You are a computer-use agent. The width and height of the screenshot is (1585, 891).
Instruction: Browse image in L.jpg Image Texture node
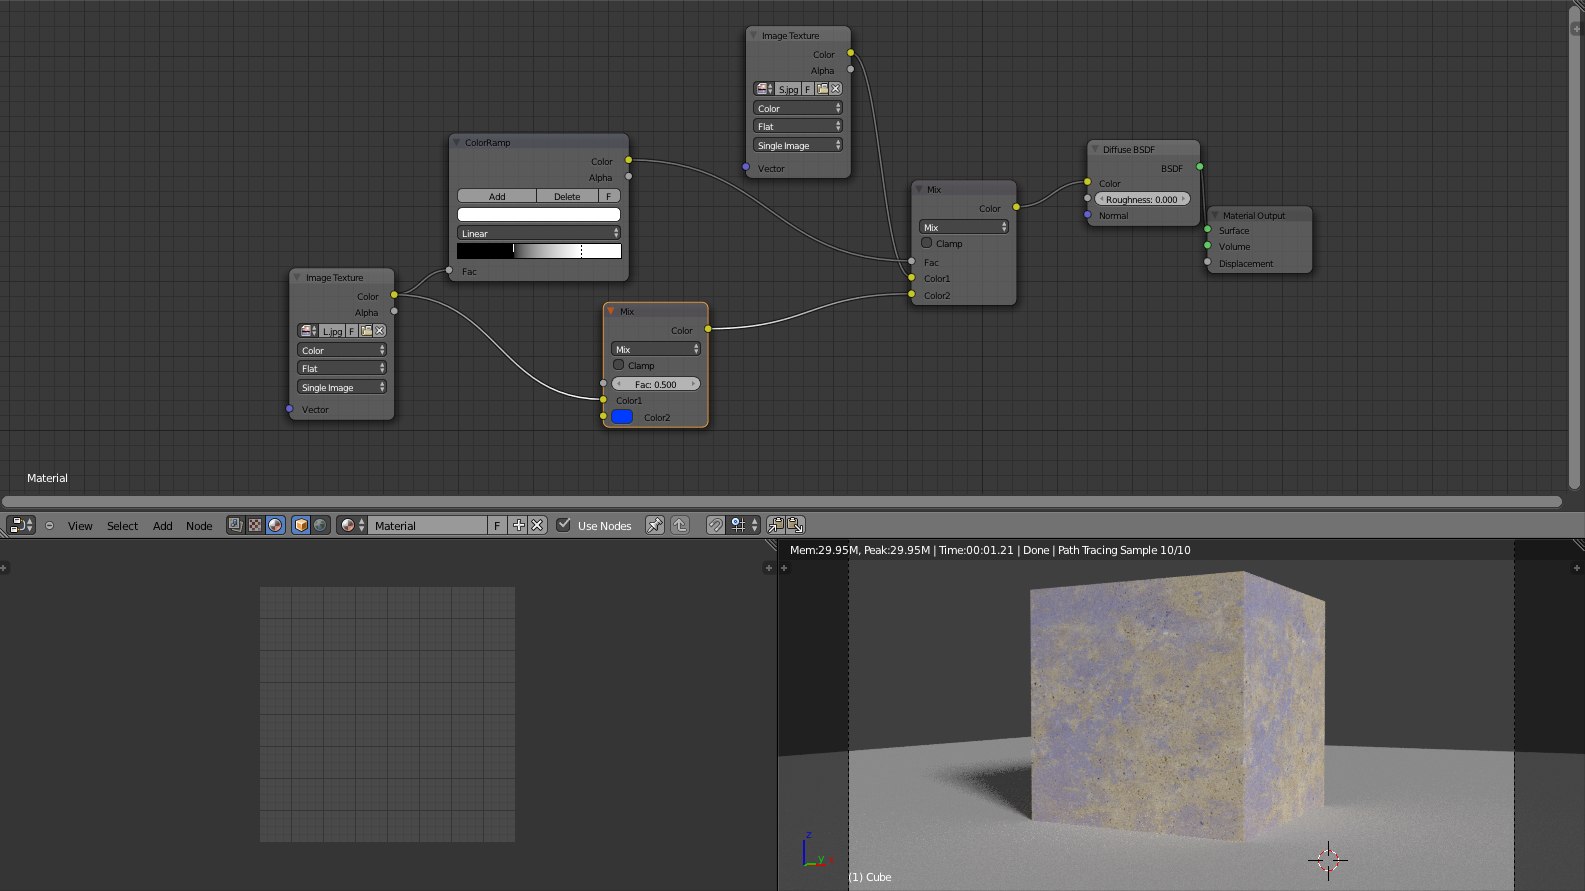[x=308, y=331]
